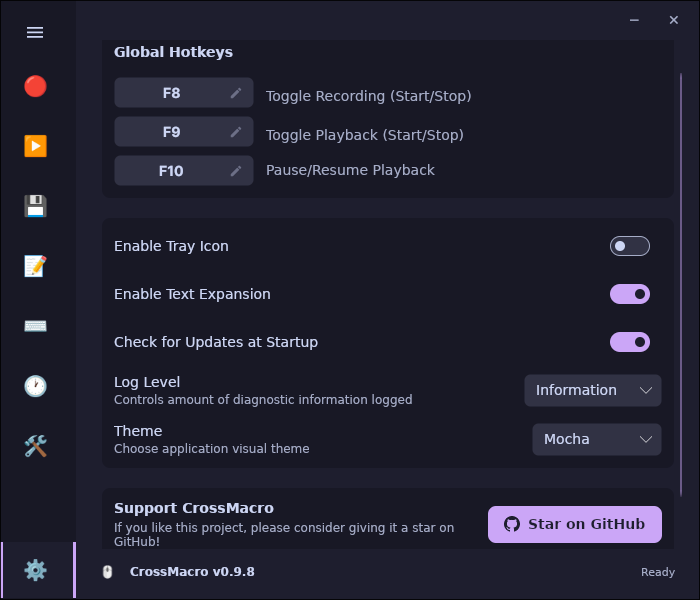Edit the F9 hotkey with pencil icon
The width and height of the screenshot is (700, 600).
pyautogui.click(x=236, y=132)
